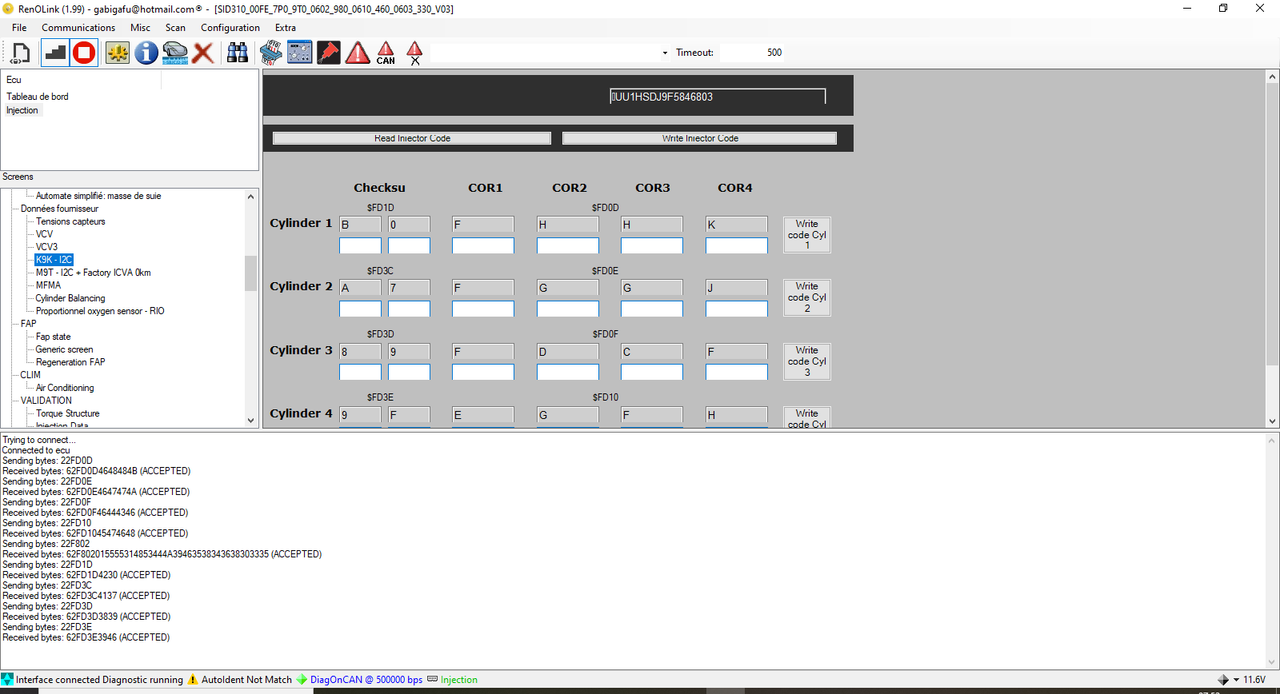
Task: Click the new document toolbar icon
Action: click(20, 52)
